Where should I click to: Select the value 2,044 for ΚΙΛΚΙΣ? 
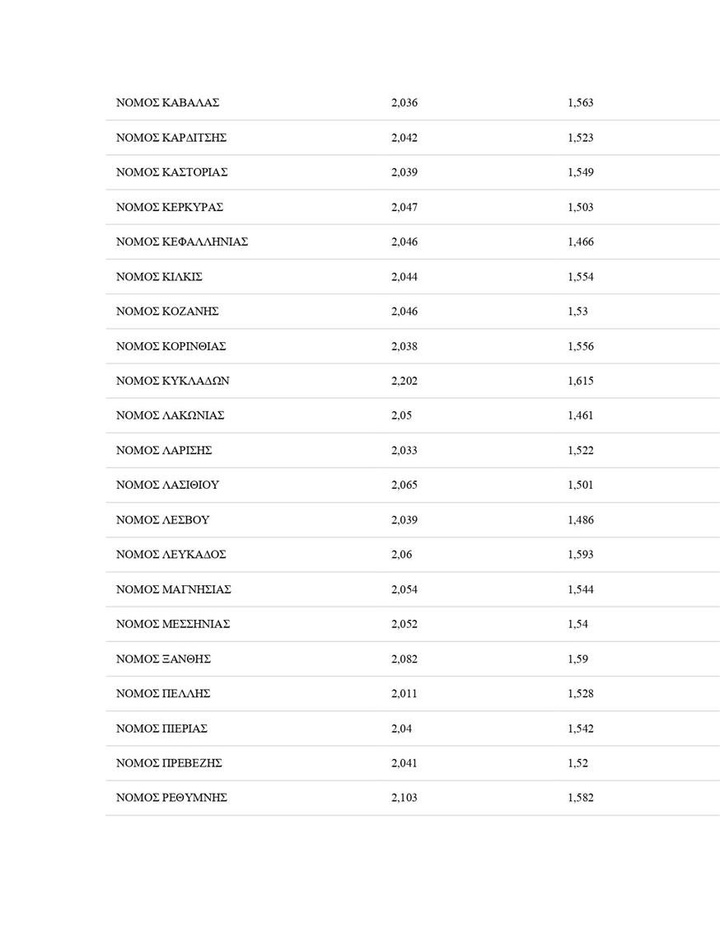pyautogui.click(x=404, y=277)
